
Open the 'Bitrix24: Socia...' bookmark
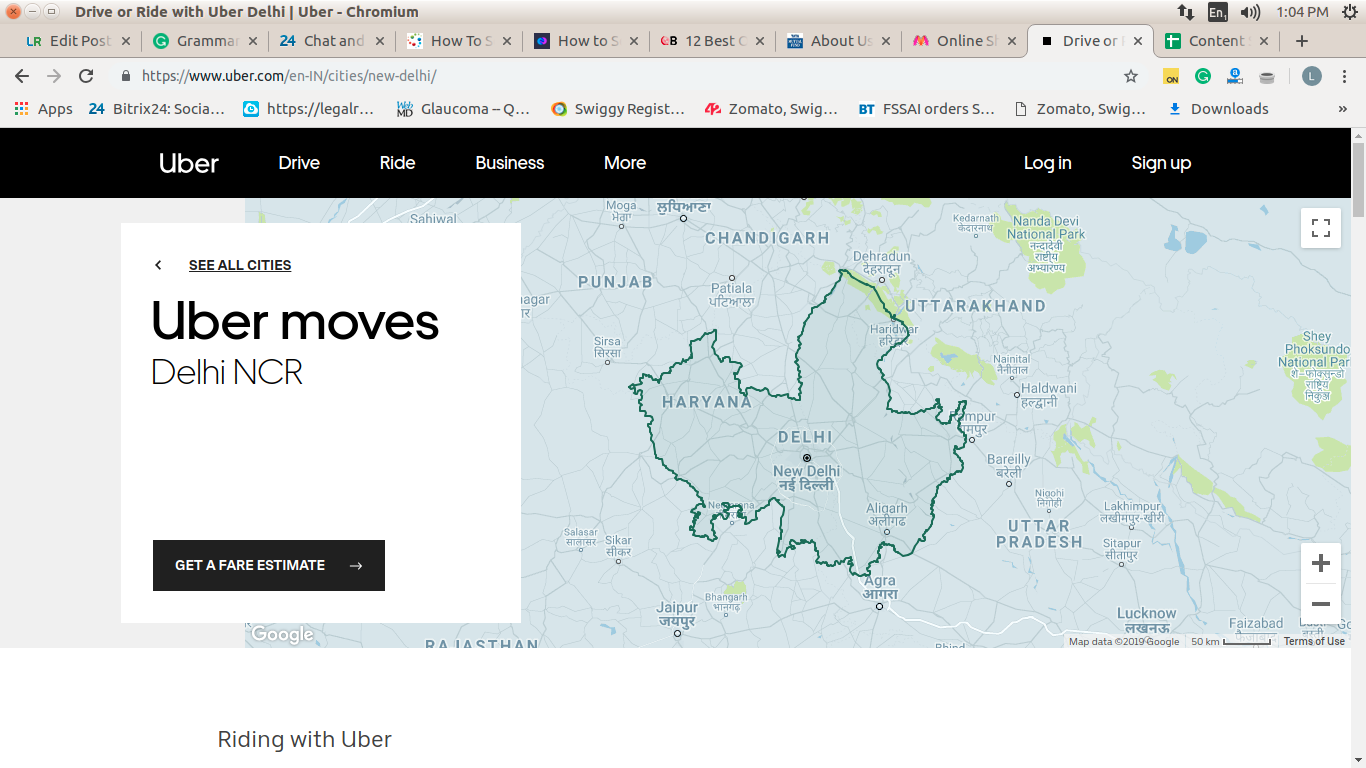point(156,109)
